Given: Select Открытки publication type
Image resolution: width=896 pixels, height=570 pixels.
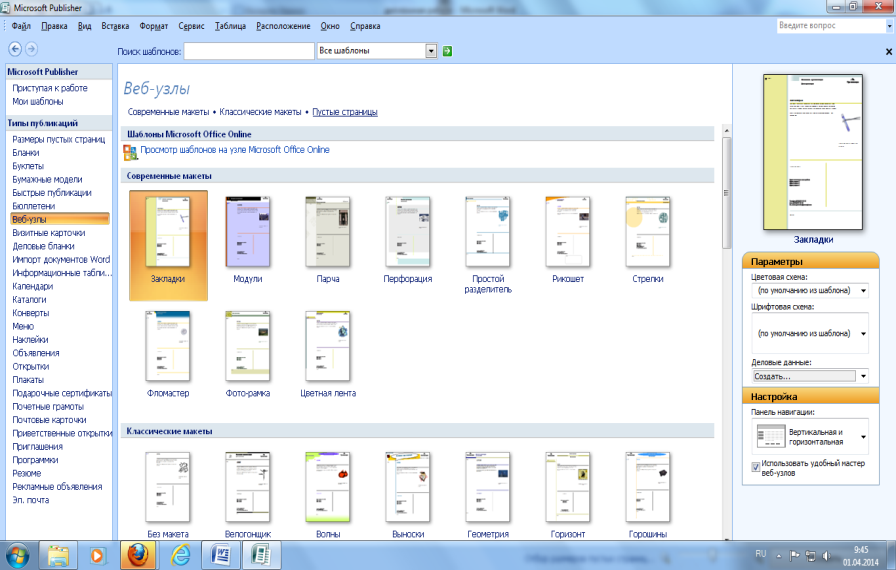Looking at the screenshot, I should [x=31, y=366].
